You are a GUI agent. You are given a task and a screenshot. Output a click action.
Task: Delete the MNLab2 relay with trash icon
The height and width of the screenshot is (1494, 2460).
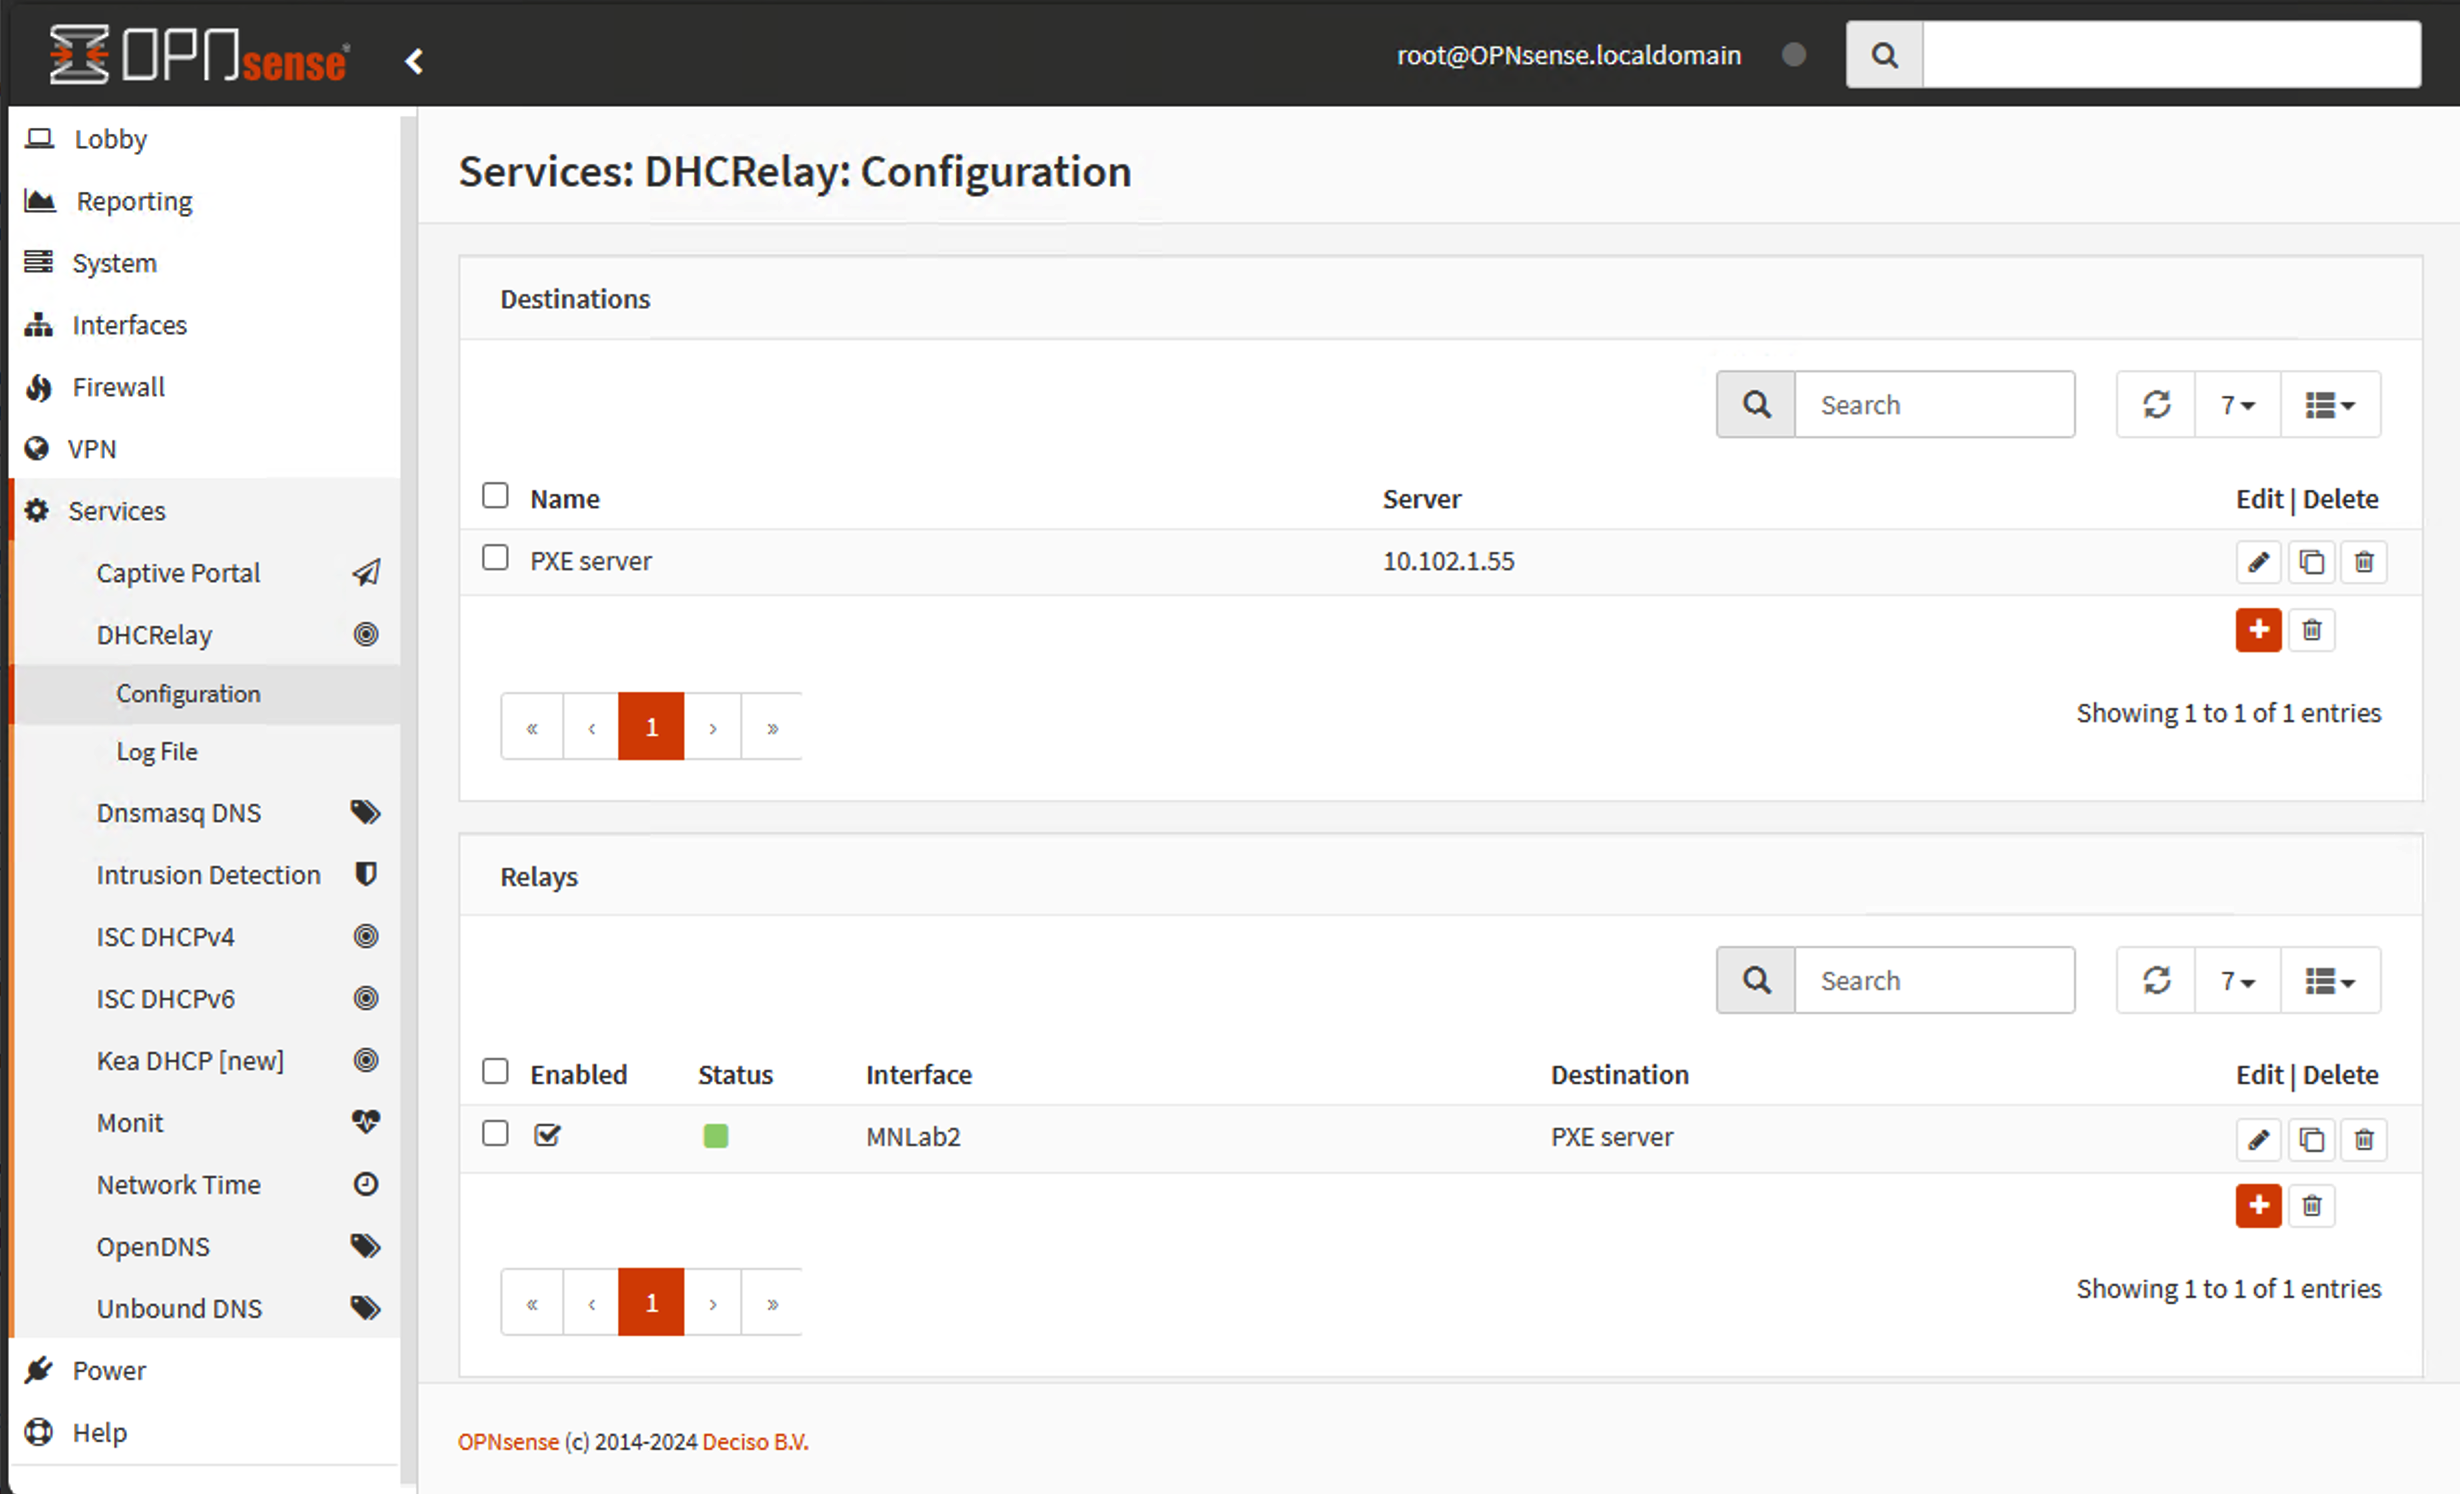pos(2363,1139)
